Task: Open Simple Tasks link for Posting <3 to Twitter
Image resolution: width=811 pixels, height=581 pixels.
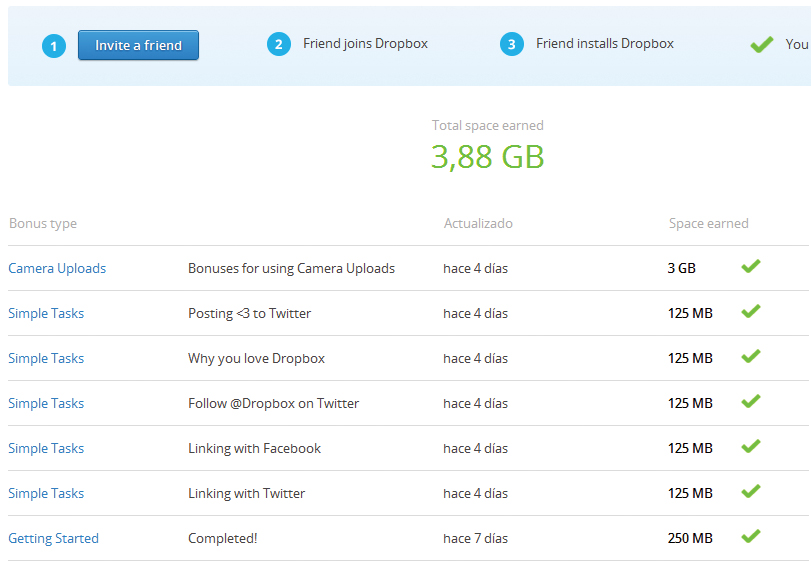Action: [x=46, y=314]
